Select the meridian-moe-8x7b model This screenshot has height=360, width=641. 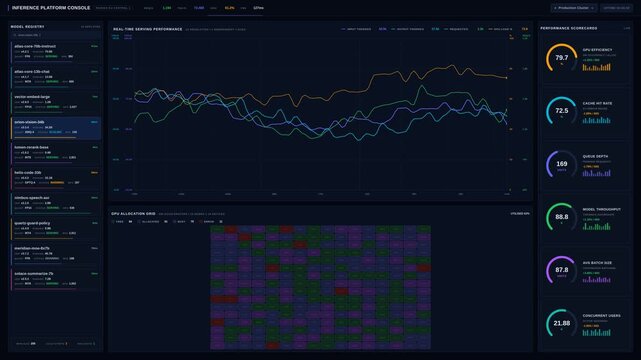55,254
